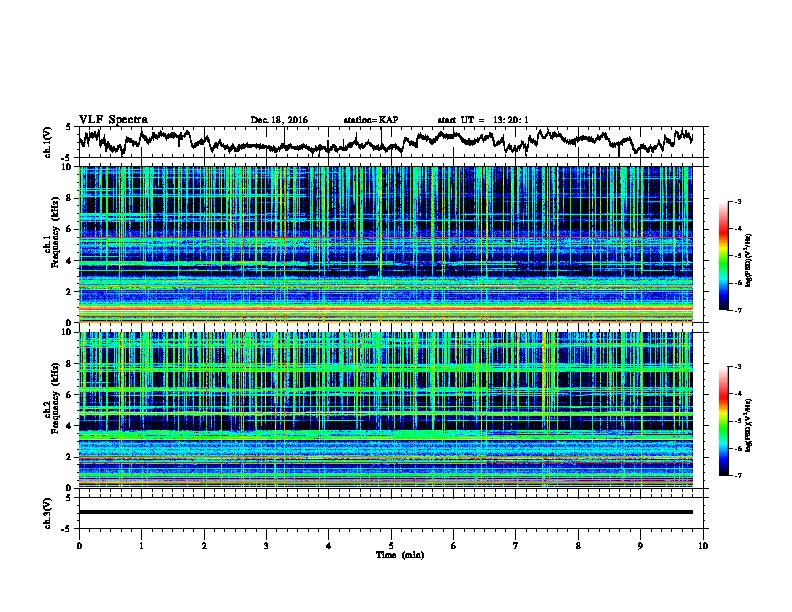Viewport: 792px width, 612px height.
Task: Click the '-3' label on ch.1 colorbar
Action: point(737,202)
